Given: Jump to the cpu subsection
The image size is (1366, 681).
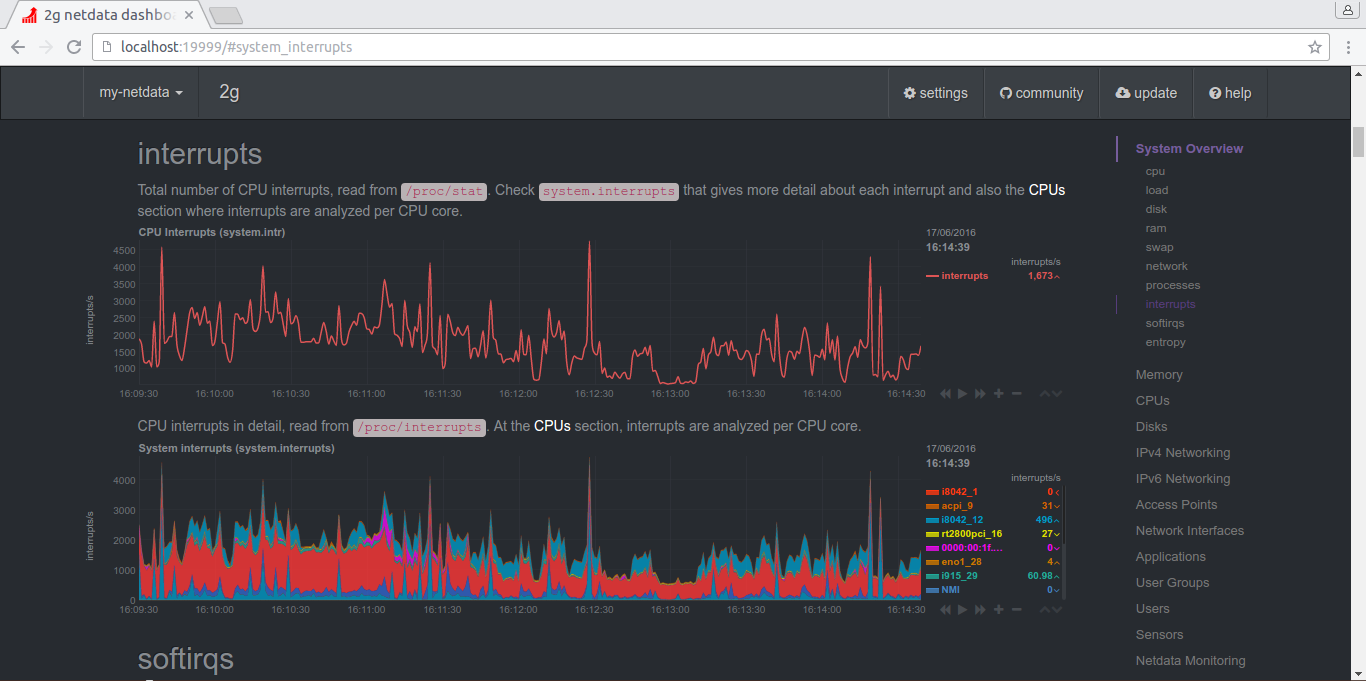Looking at the screenshot, I should pos(1155,171).
